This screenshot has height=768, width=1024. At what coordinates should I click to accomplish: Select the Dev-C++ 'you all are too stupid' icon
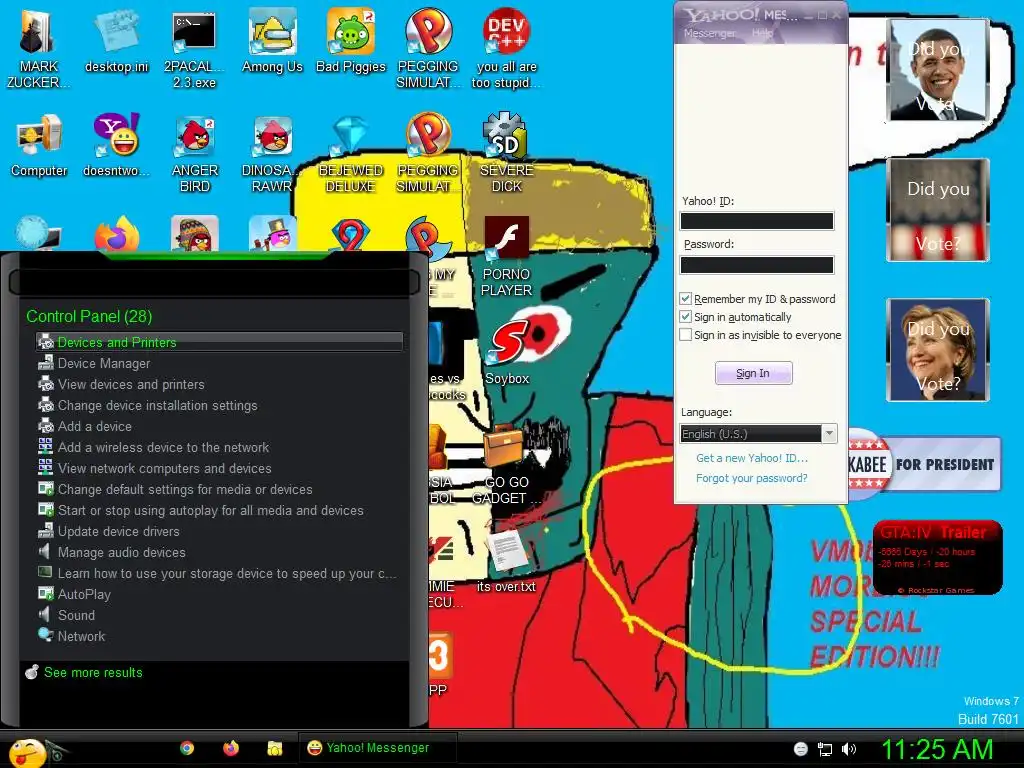(x=506, y=49)
